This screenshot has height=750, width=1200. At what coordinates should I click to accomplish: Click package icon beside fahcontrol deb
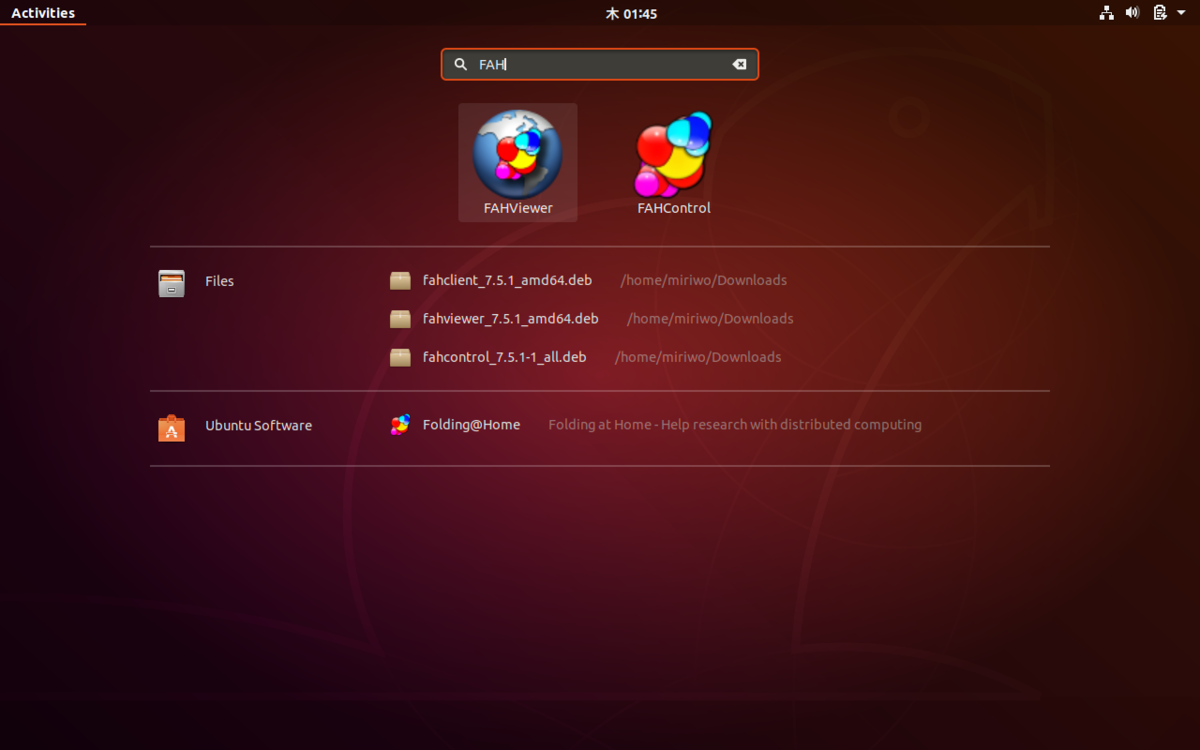(400, 357)
